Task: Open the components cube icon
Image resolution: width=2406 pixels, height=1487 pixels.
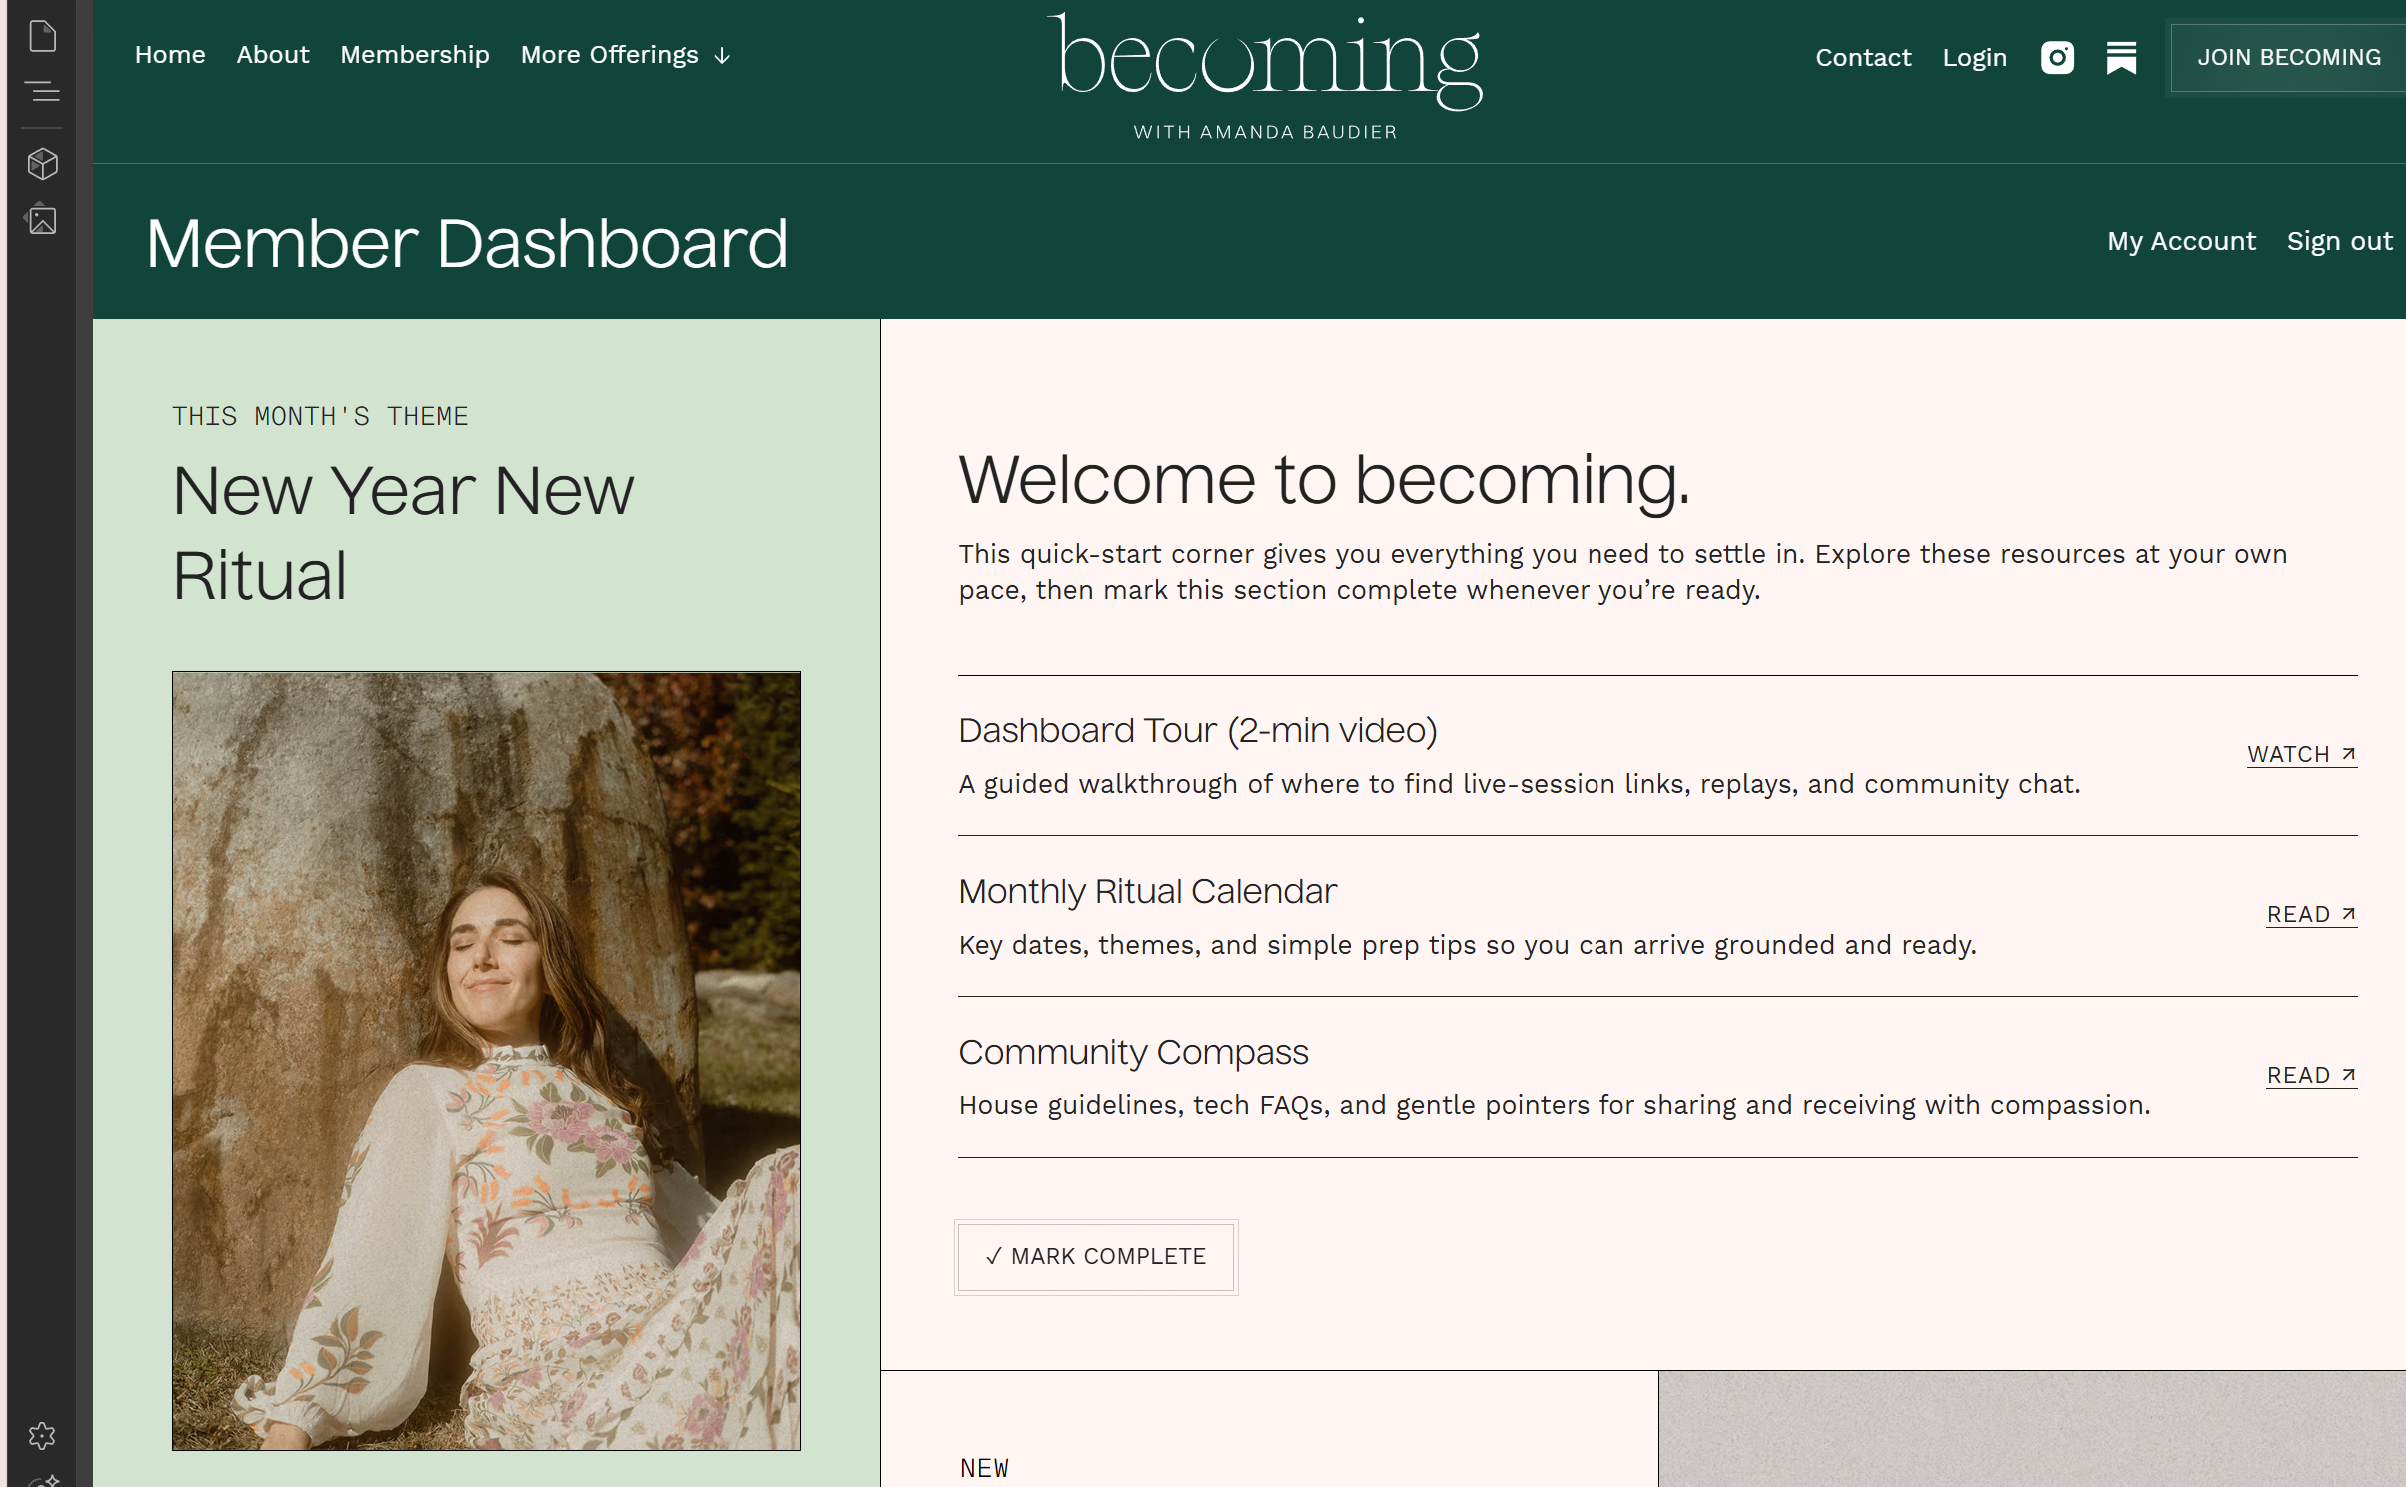Action: point(42,164)
